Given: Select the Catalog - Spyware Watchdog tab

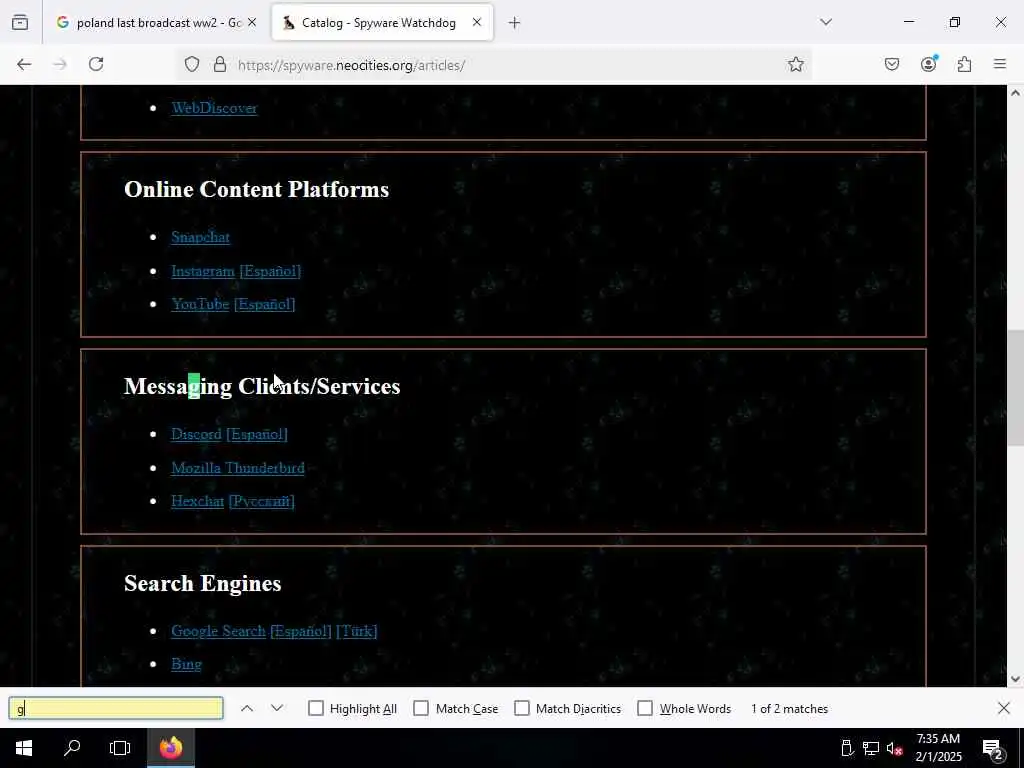Looking at the screenshot, I should click(x=383, y=23).
